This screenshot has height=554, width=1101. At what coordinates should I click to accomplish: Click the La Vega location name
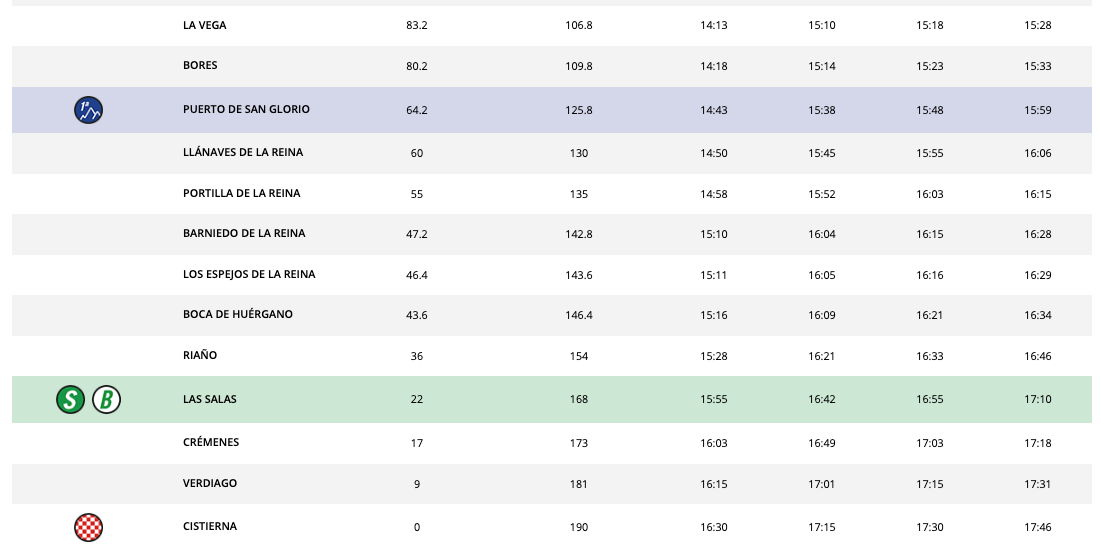(205, 25)
